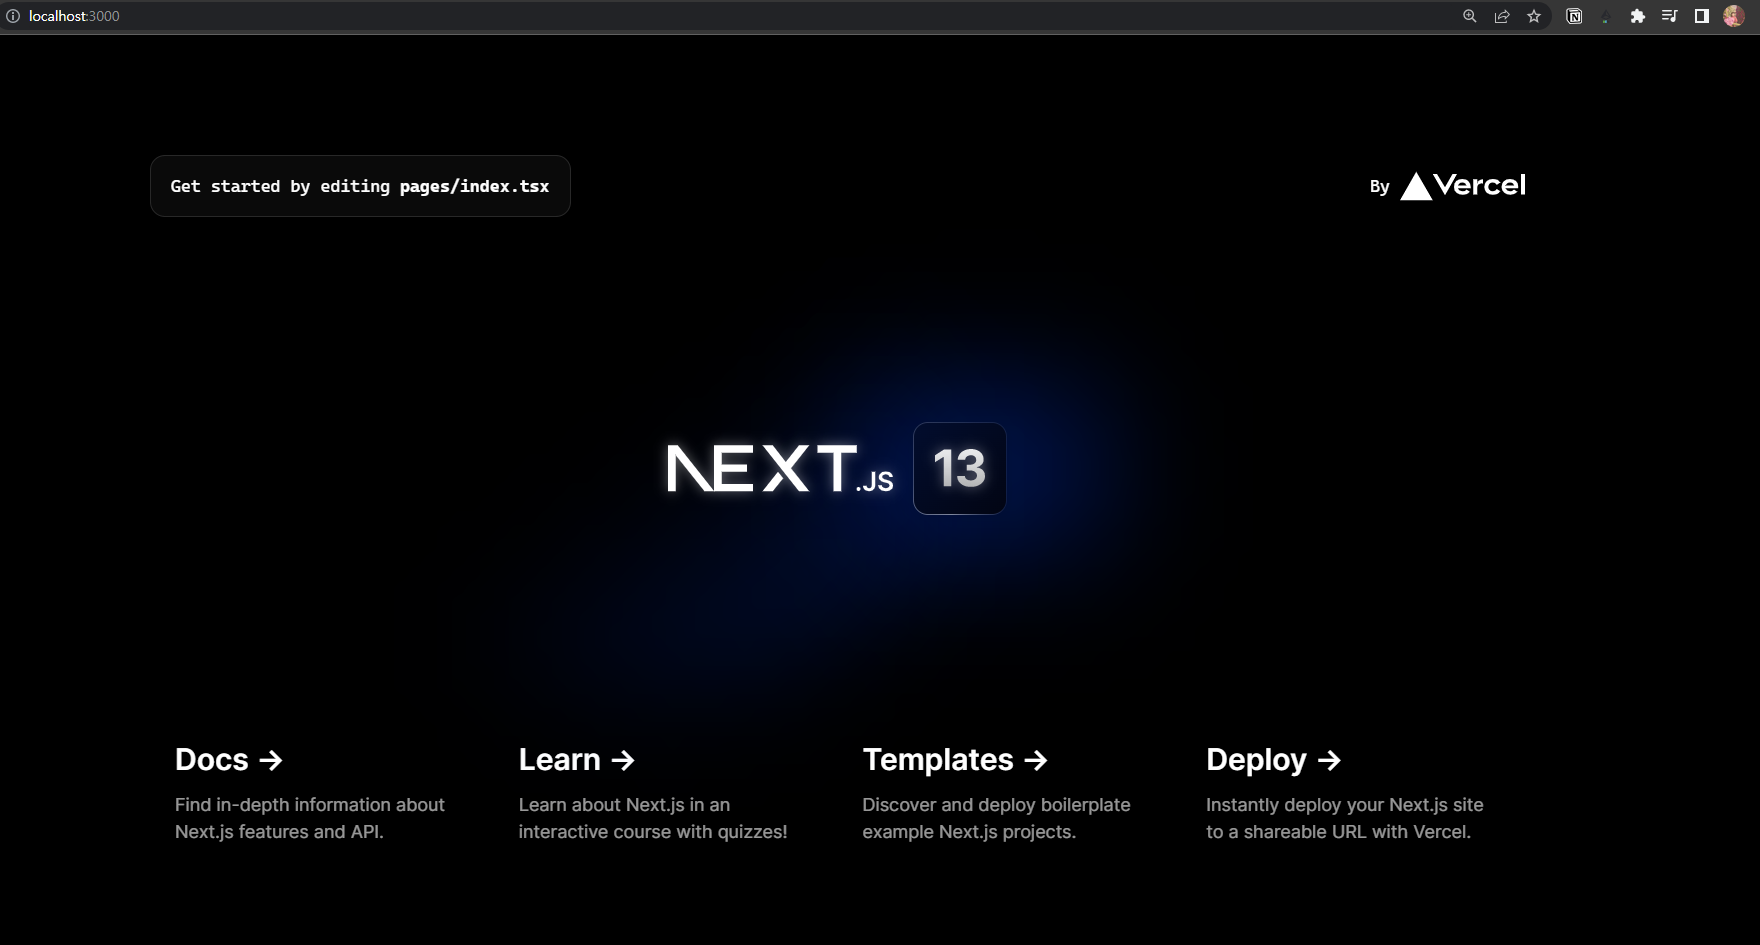This screenshot has height=945, width=1760.
Task: Open the Notion web clipper extension
Action: click(1574, 16)
